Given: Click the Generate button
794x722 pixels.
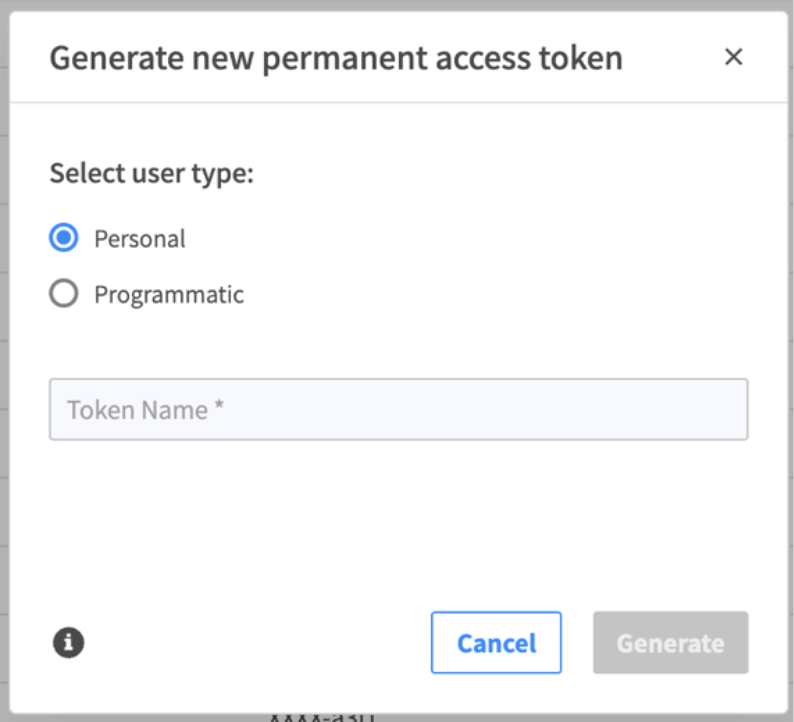Looking at the screenshot, I should [669, 643].
